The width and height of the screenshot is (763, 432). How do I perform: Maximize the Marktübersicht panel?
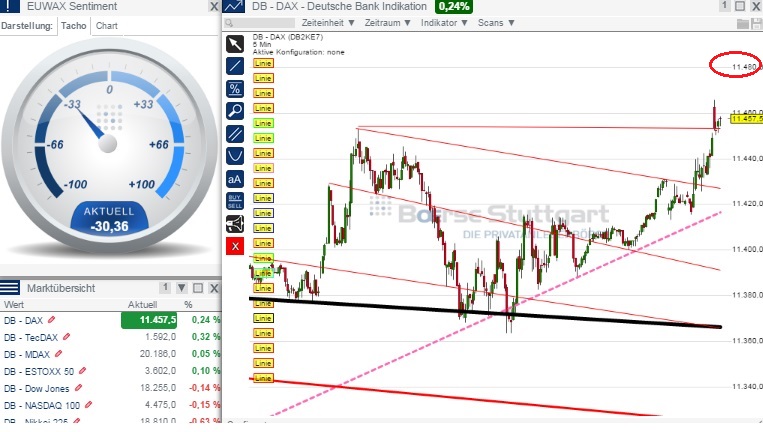[198, 288]
